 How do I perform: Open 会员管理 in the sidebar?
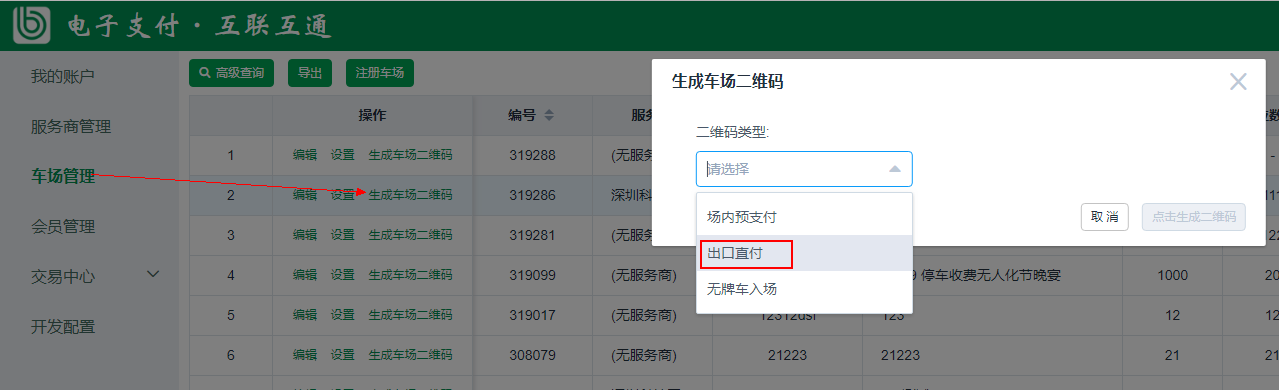(x=62, y=226)
